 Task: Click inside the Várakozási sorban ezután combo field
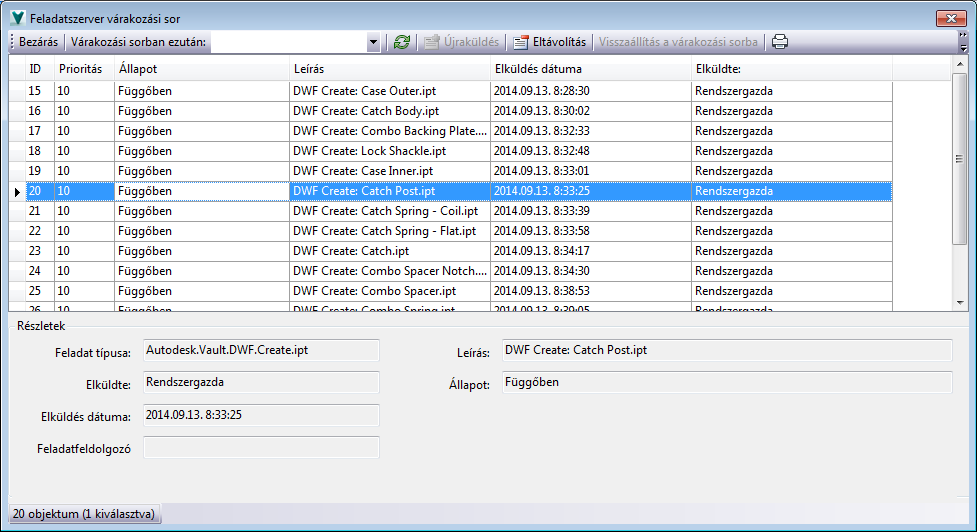pos(288,42)
